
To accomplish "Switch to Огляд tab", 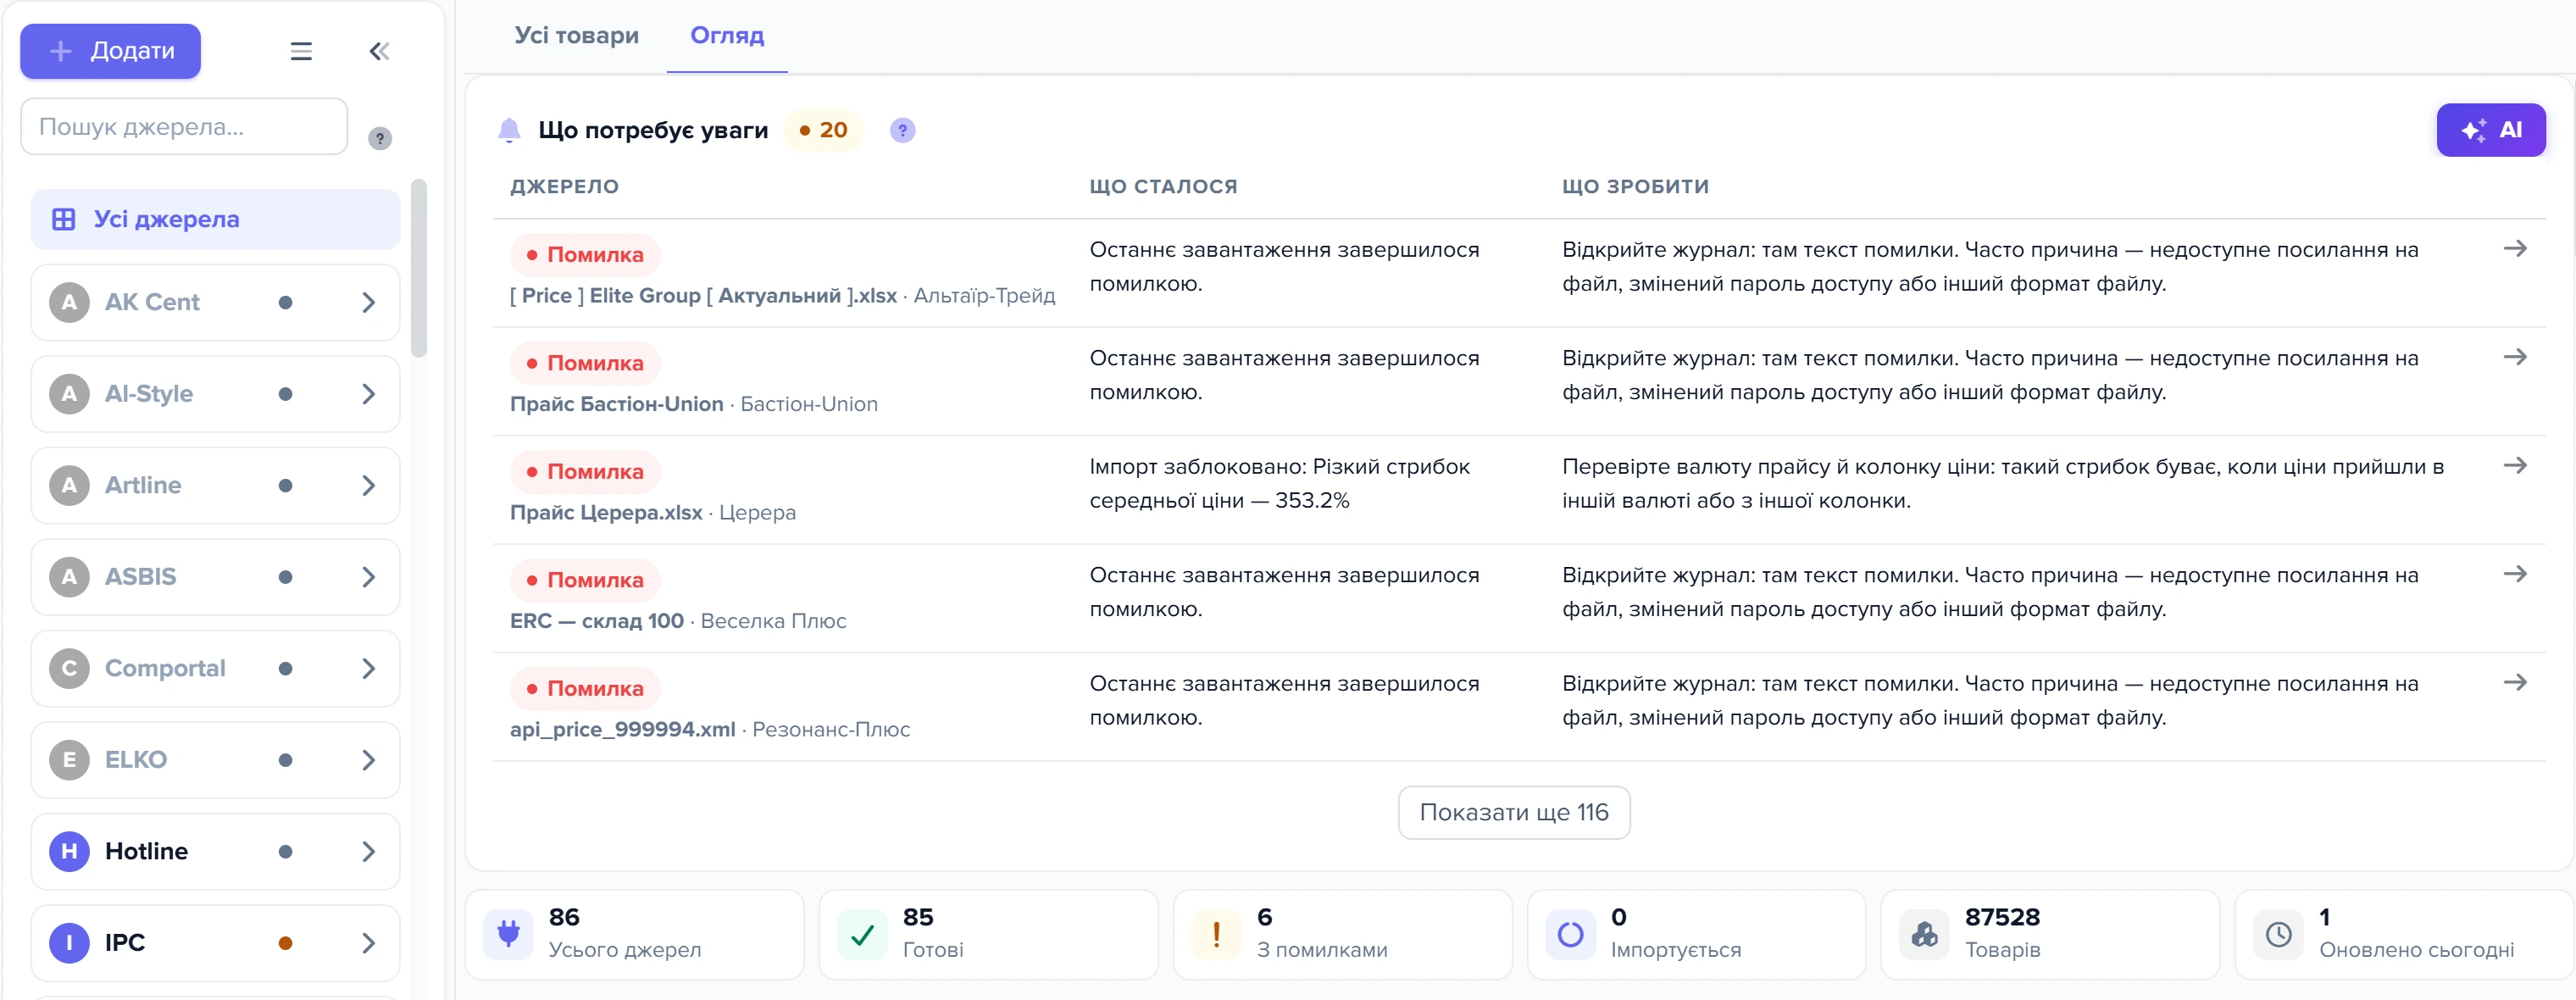I will (x=727, y=35).
